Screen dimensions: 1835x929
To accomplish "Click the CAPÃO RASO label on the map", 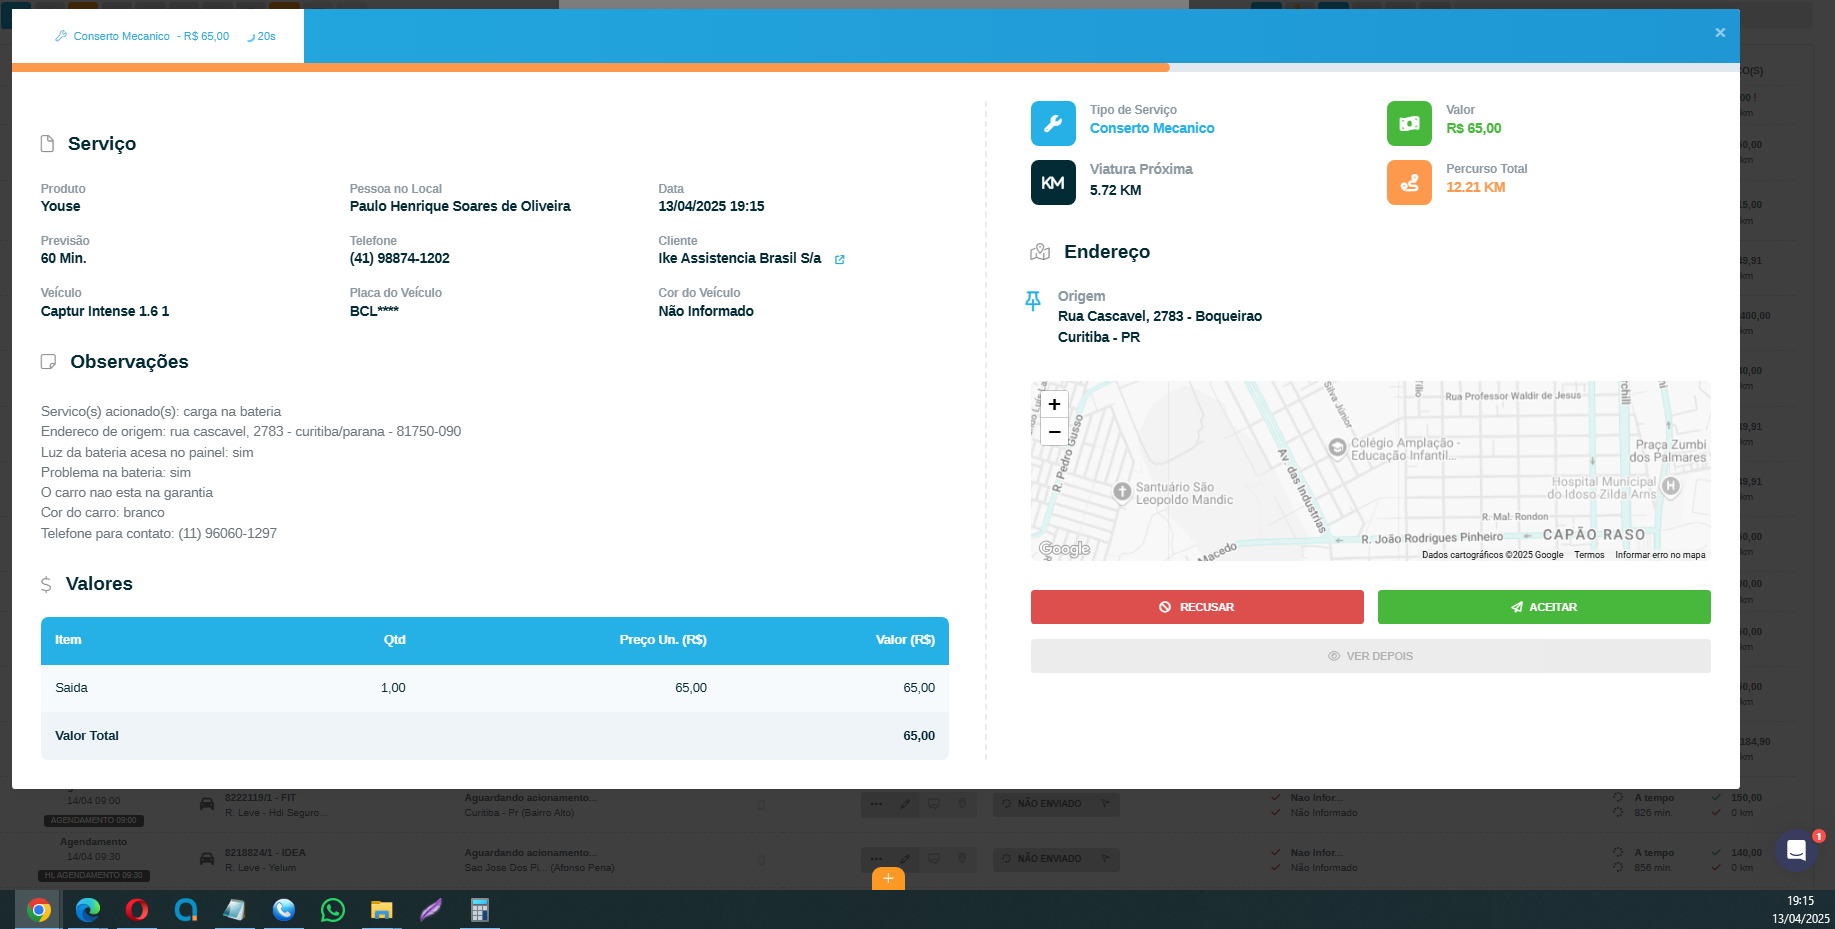I will pyautogui.click(x=1594, y=535).
